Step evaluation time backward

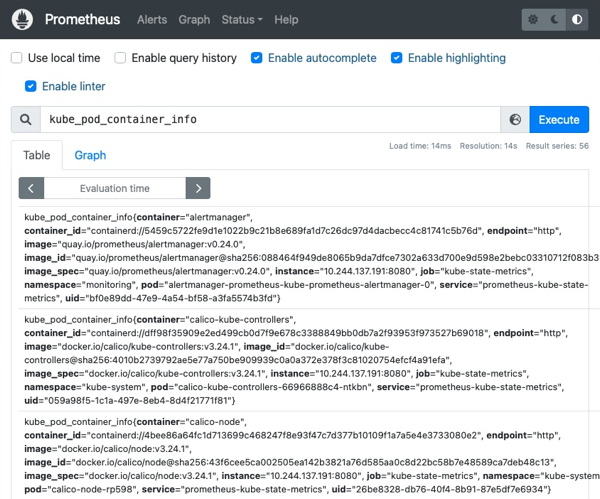coord(31,188)
